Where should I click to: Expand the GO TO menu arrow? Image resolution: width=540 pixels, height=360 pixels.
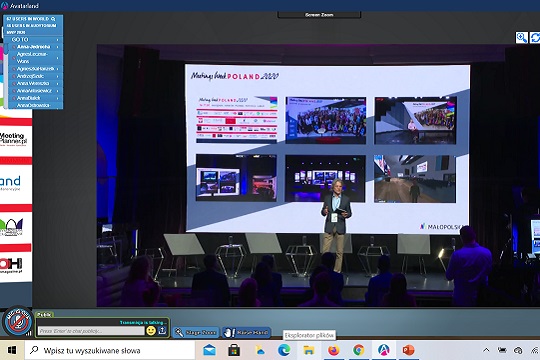(x=58, y=40)
